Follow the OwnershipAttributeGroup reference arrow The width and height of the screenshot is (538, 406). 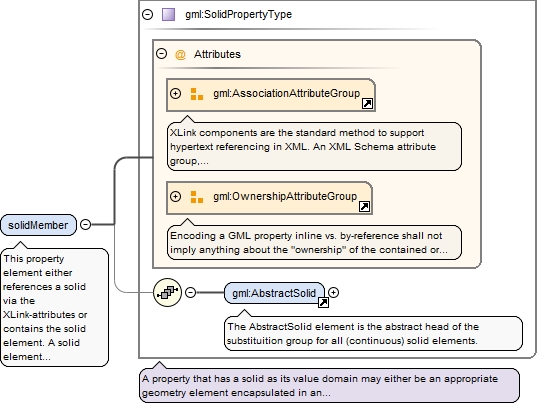pyautogui.click(x=364, y=206)
